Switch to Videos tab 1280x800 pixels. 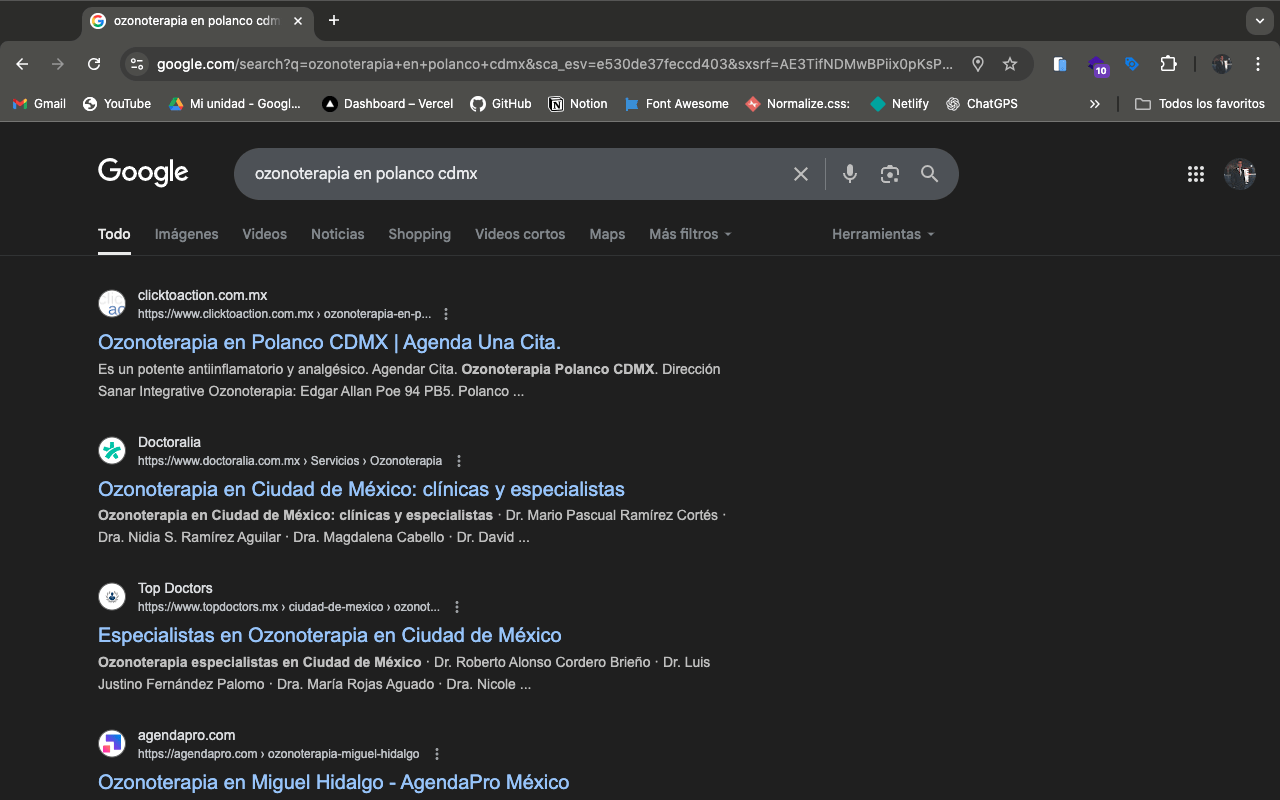tap(264, 234)
